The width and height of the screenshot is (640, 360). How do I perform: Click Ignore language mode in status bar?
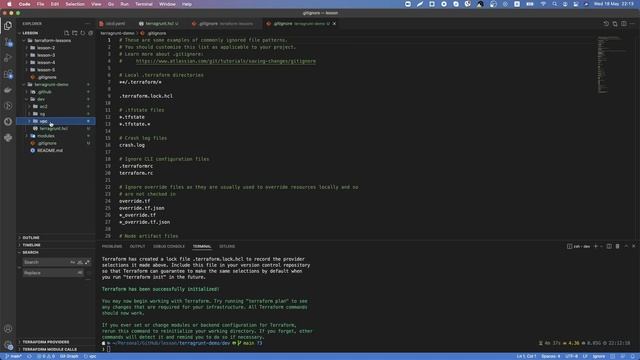[599, 356]
